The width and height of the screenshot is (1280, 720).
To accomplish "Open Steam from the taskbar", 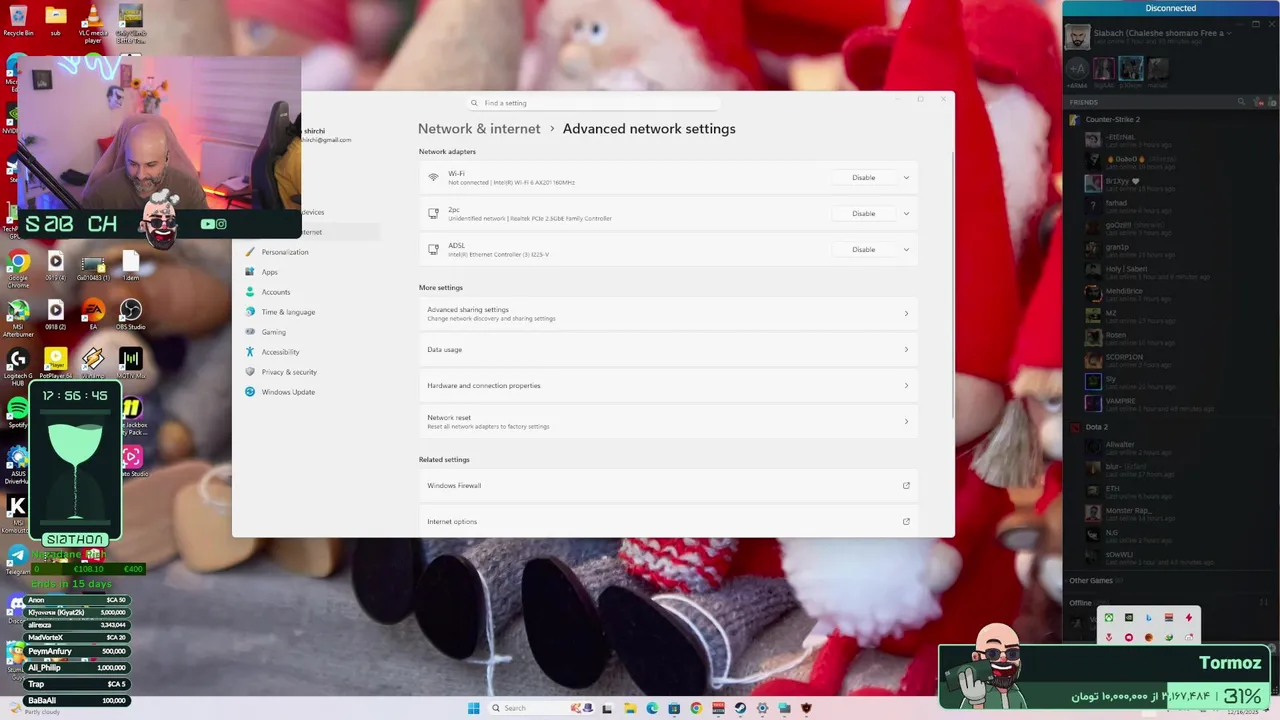I will pyautogui.click(x=740, y=708).
